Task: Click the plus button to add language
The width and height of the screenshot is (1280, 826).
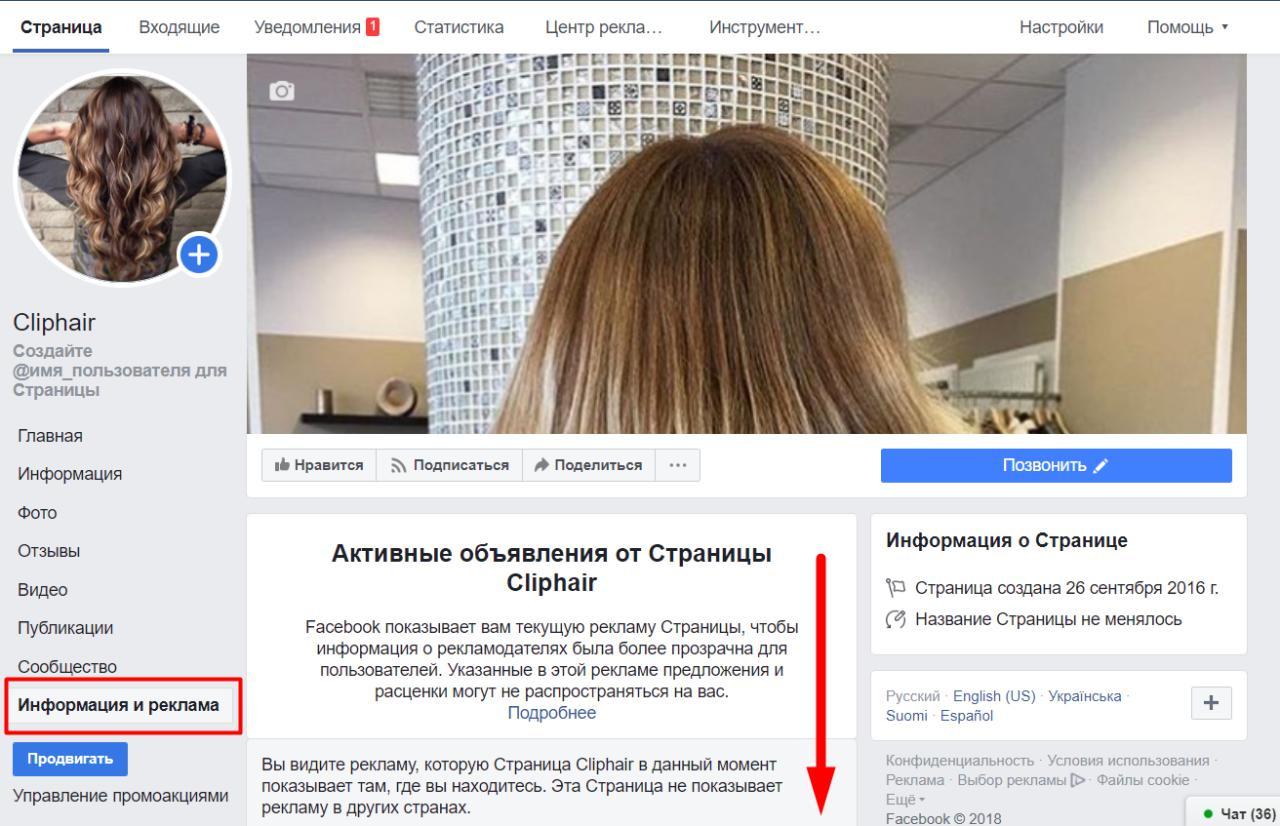Action: pos(1211,702)
